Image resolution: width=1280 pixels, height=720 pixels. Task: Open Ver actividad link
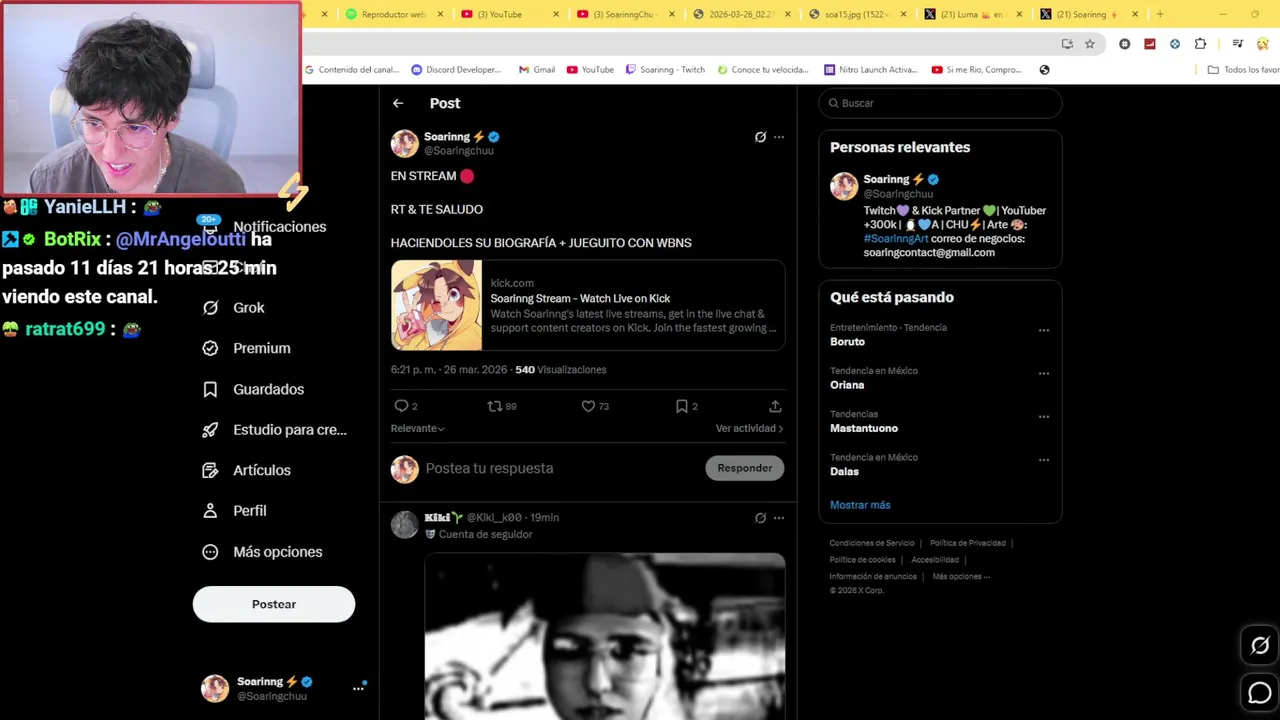(749, 428)
